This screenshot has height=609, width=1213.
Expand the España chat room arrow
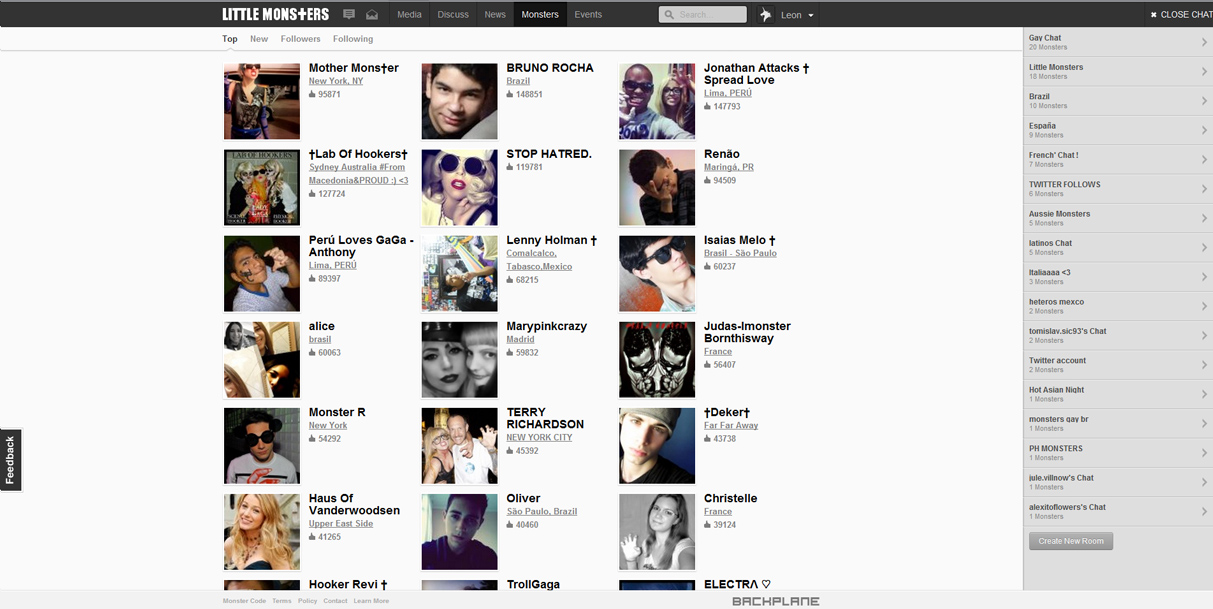(1204, 130)
